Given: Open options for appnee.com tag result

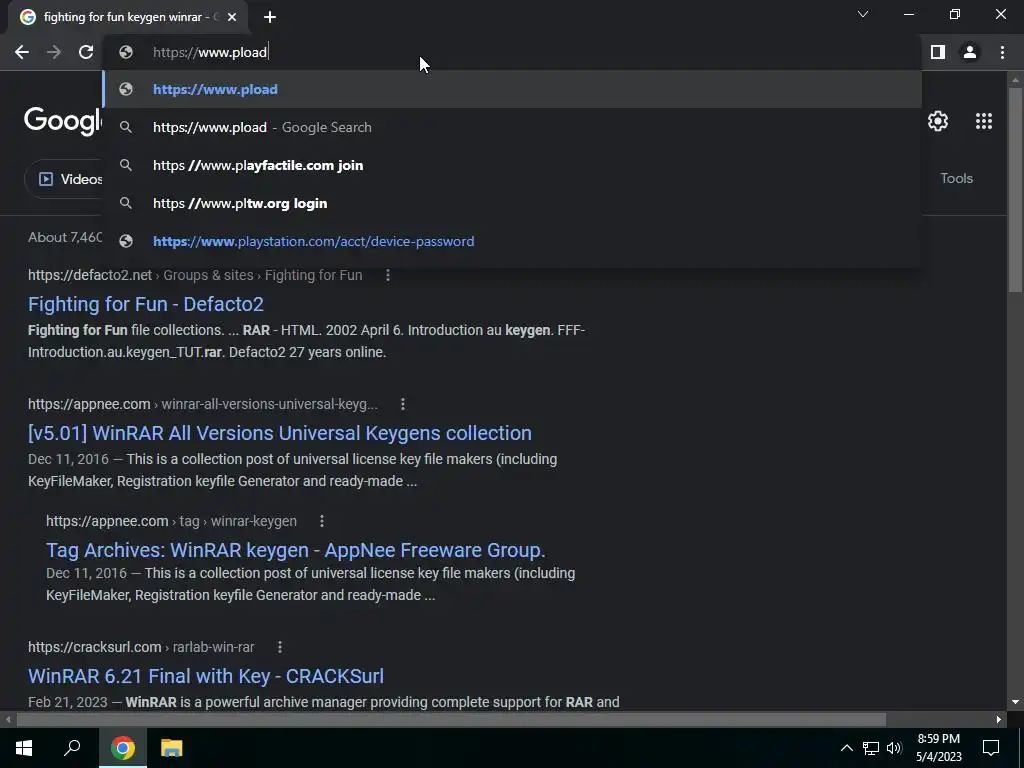Looking at the screenshot, I should click(322, 521).
